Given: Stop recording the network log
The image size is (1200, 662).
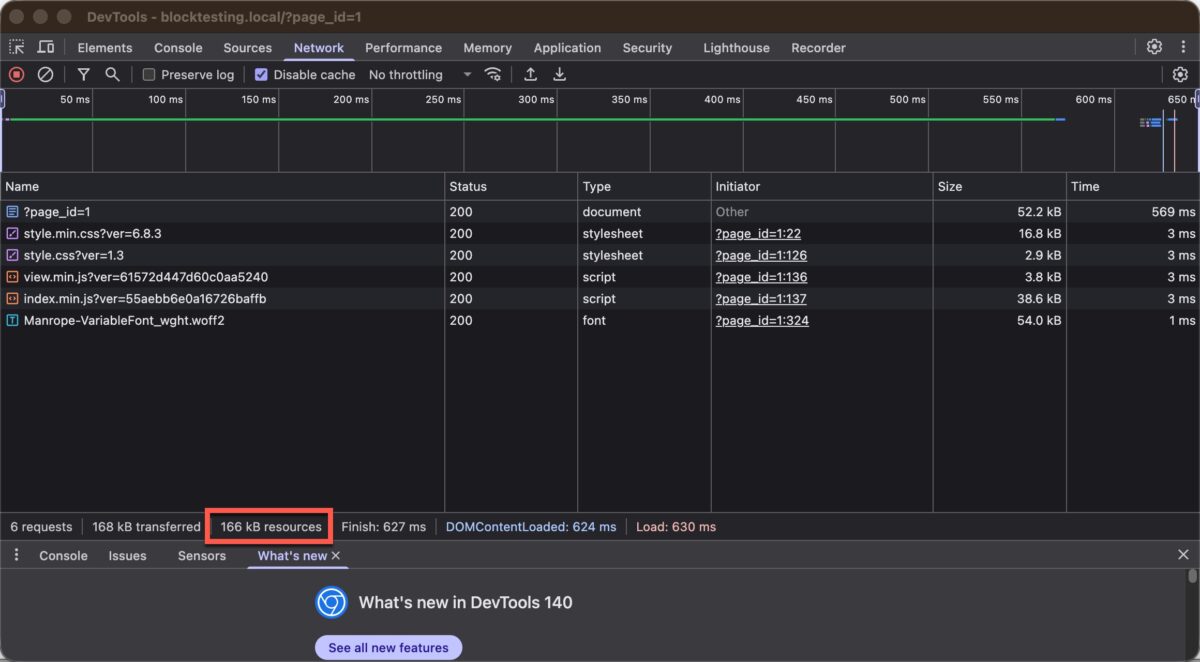Looking at the screenshot, I should tap(14, 74).
